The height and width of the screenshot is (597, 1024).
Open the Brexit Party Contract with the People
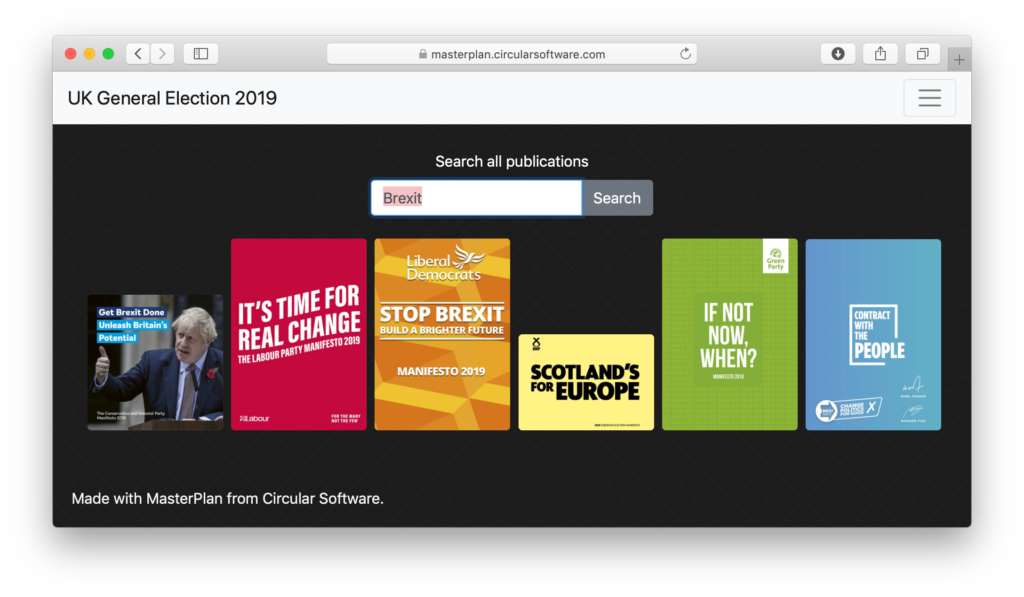tap(873, 334)
